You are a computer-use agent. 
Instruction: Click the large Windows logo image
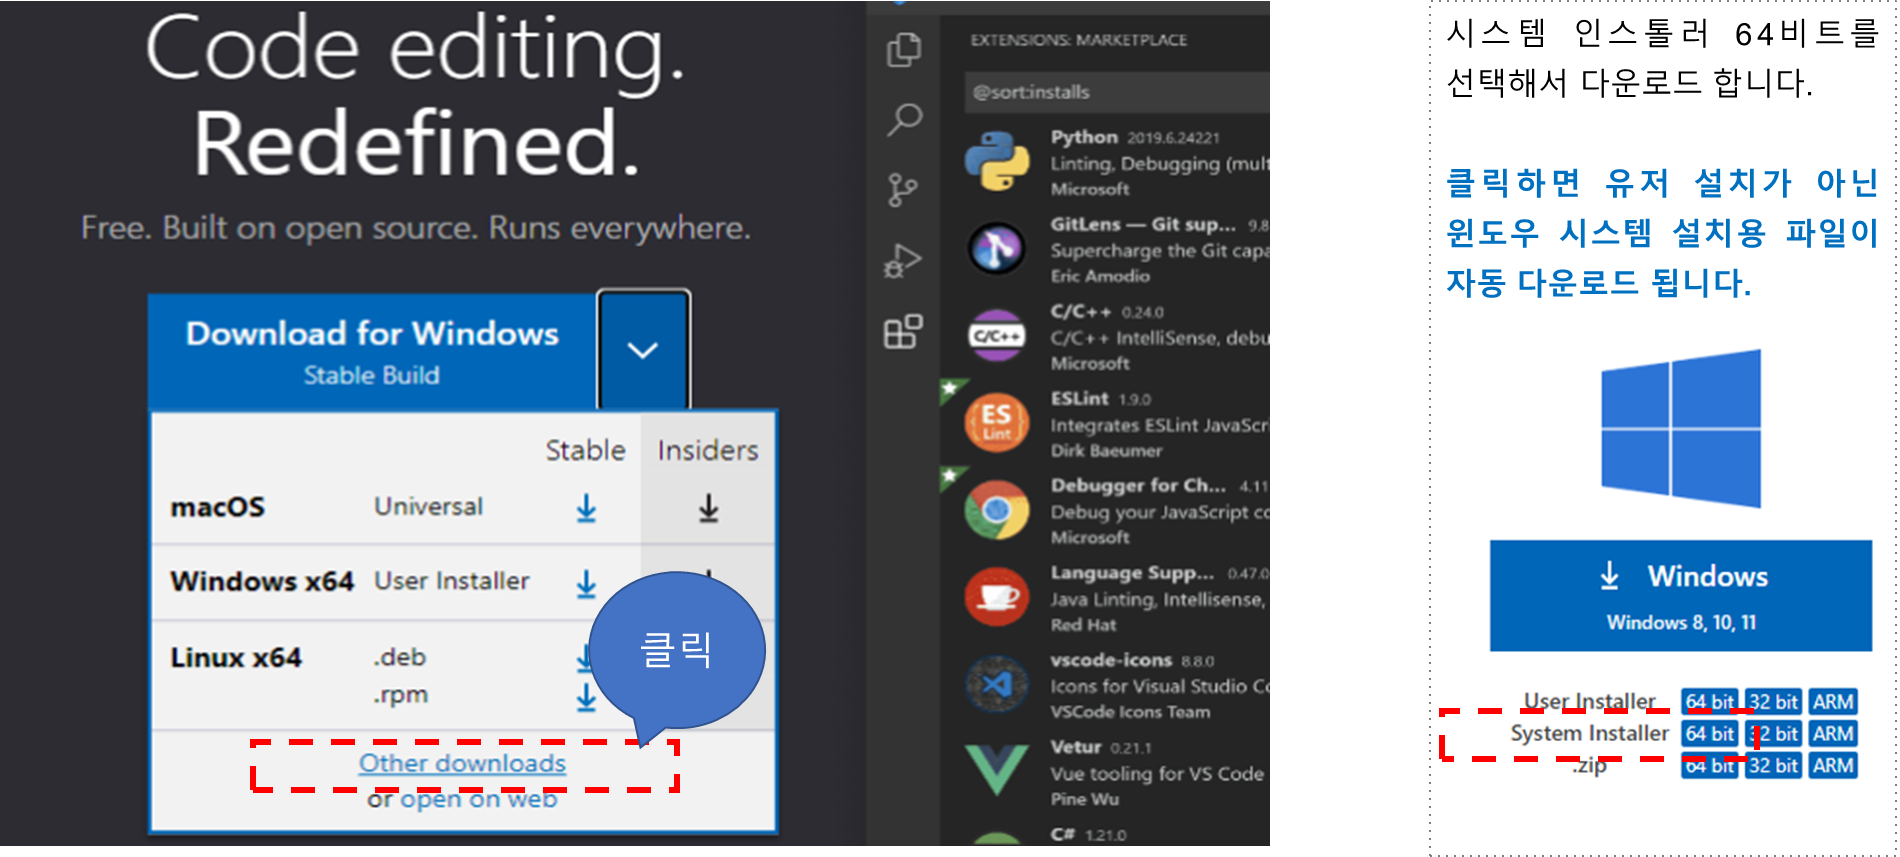click(1681, 428)
